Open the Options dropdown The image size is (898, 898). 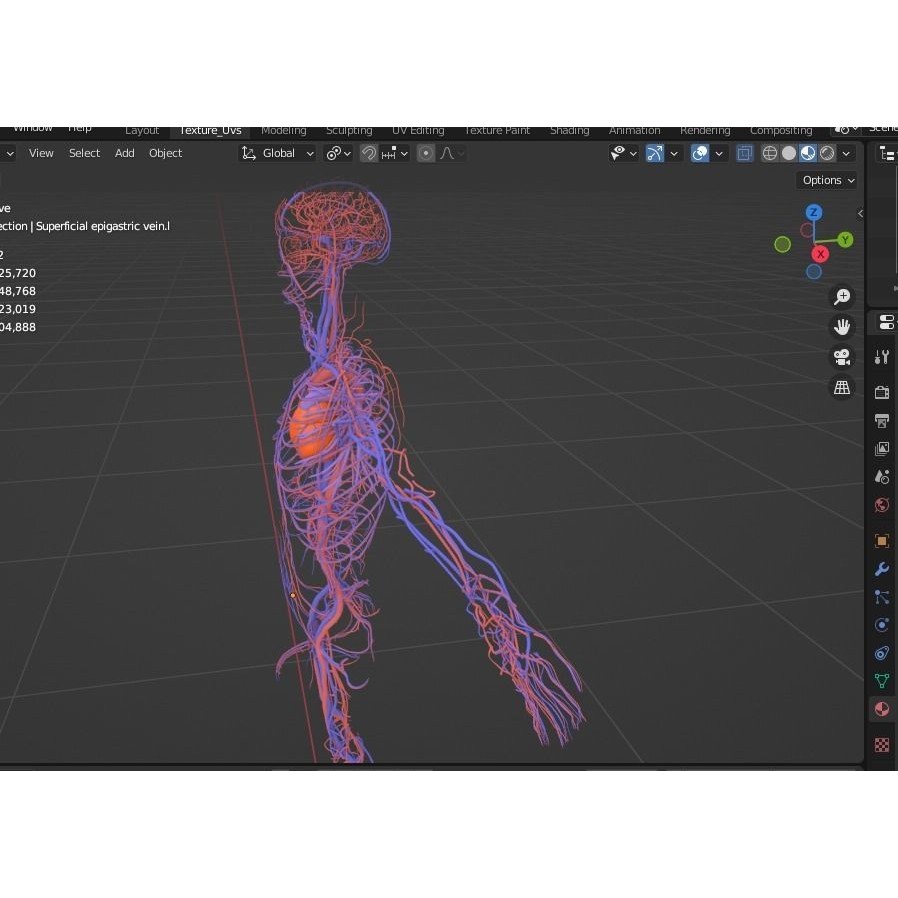tap(826, 180)
